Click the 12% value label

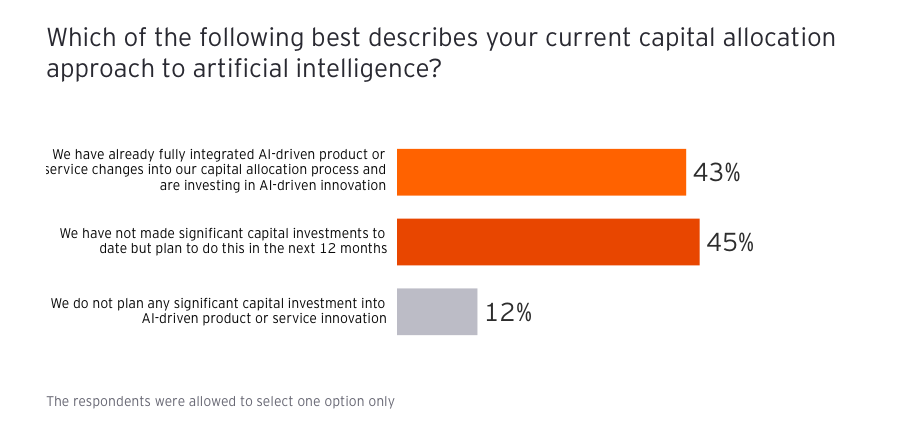point(508,312)
